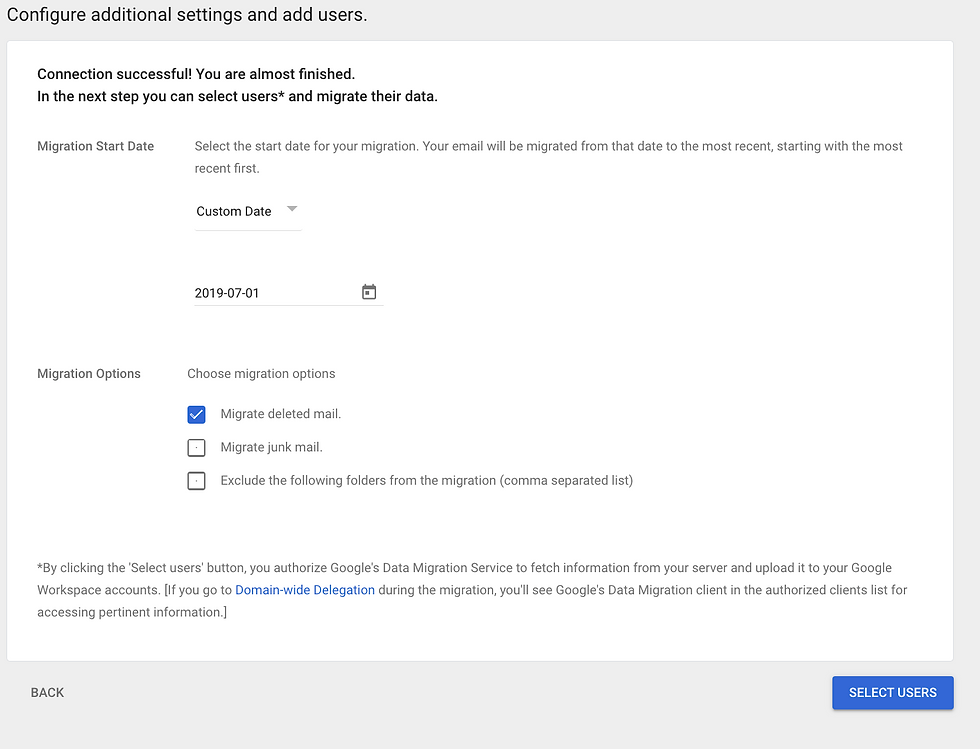Check the Exclude following folders checkbox
This screenshot has height=749, width=980.
(x=196, y=481)
